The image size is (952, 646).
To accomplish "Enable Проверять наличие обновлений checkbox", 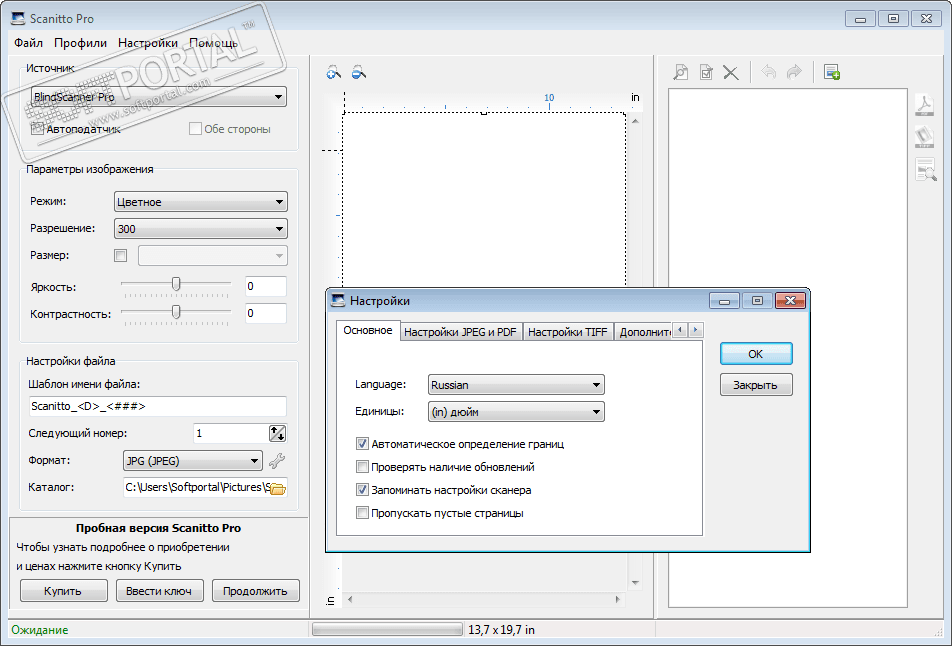I will point(362,467).
